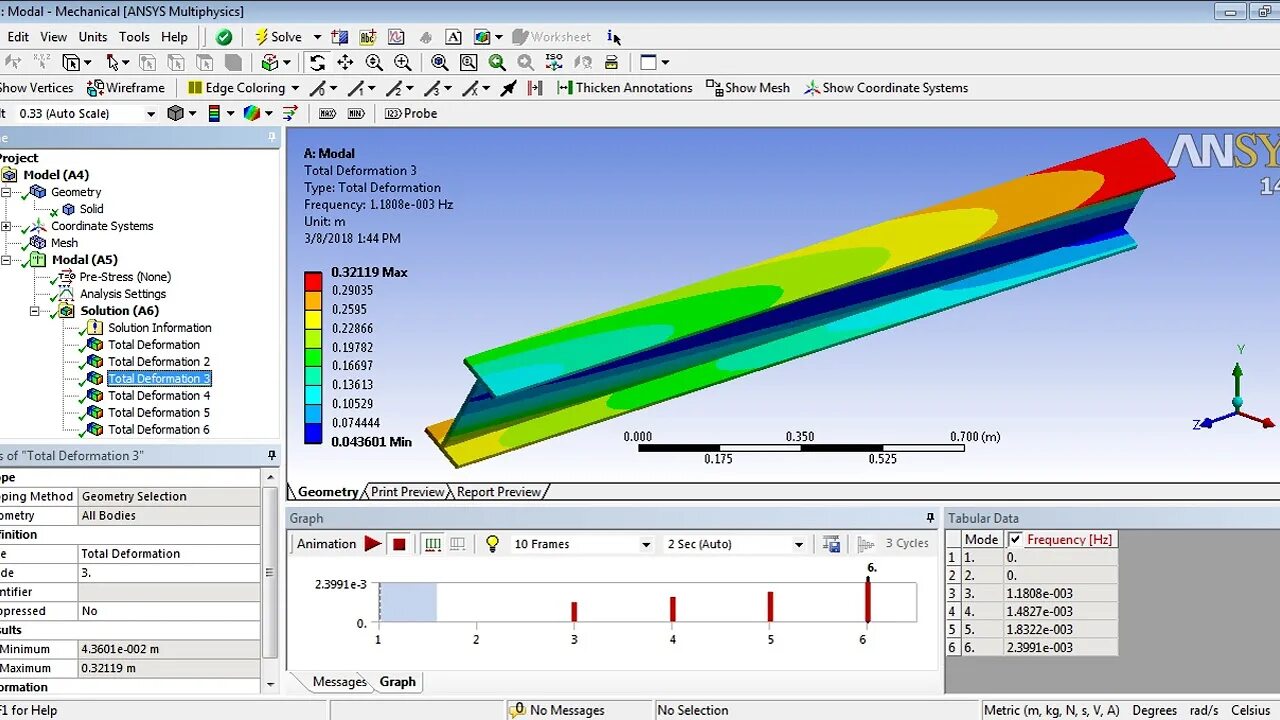Viewport: 1280px width, 720px height.
Task: Select the Box Zoom tool icon
Action: pyautogui.click(x=403, y=62)
